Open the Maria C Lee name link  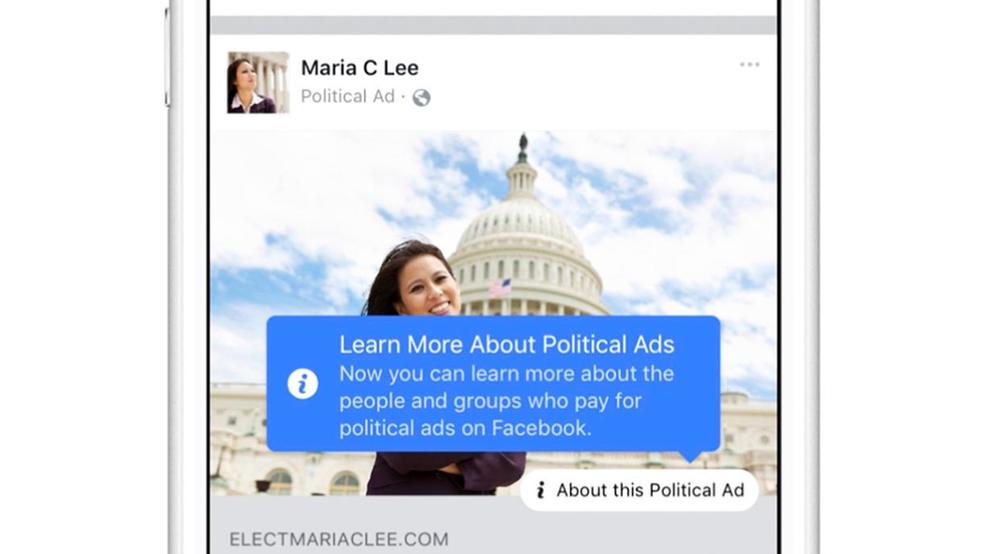point(360,68)
